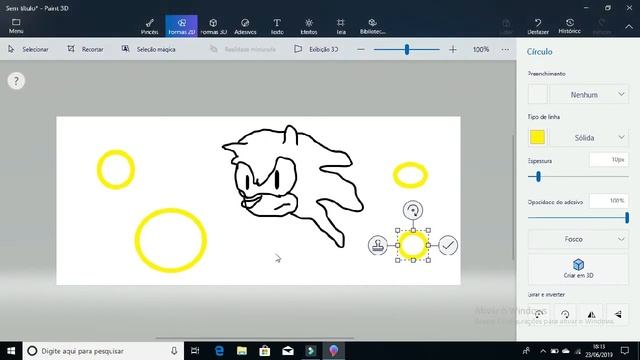Open the Formas 3D tab

point(213,26)
